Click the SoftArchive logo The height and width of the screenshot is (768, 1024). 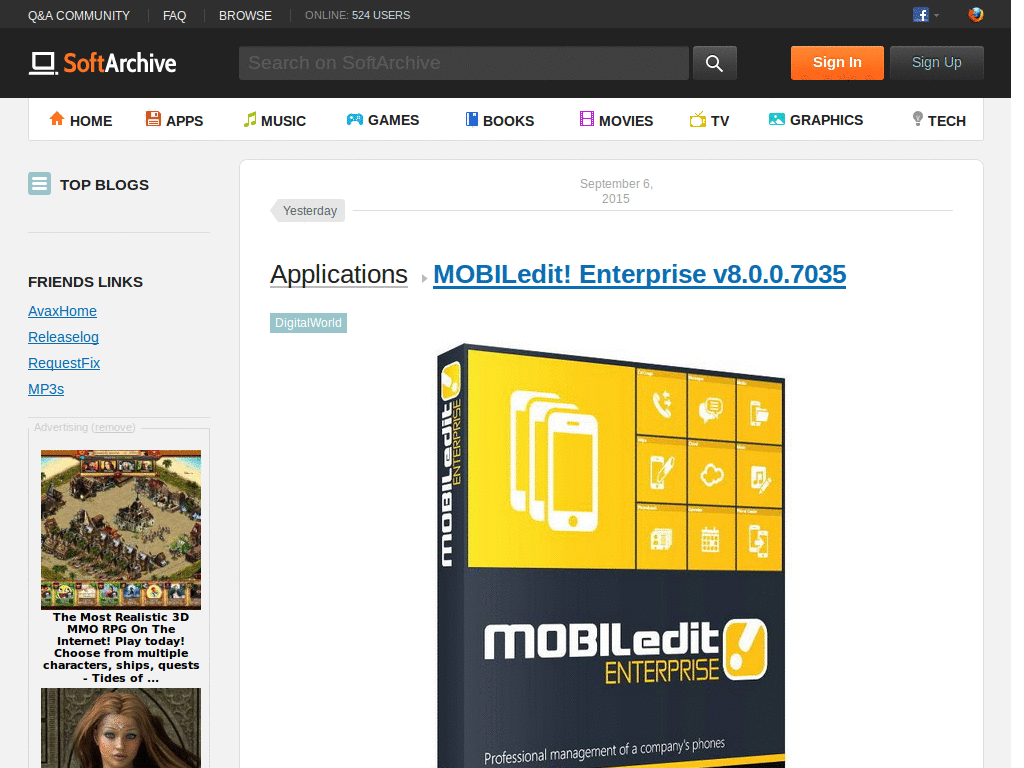pos(103,63)
